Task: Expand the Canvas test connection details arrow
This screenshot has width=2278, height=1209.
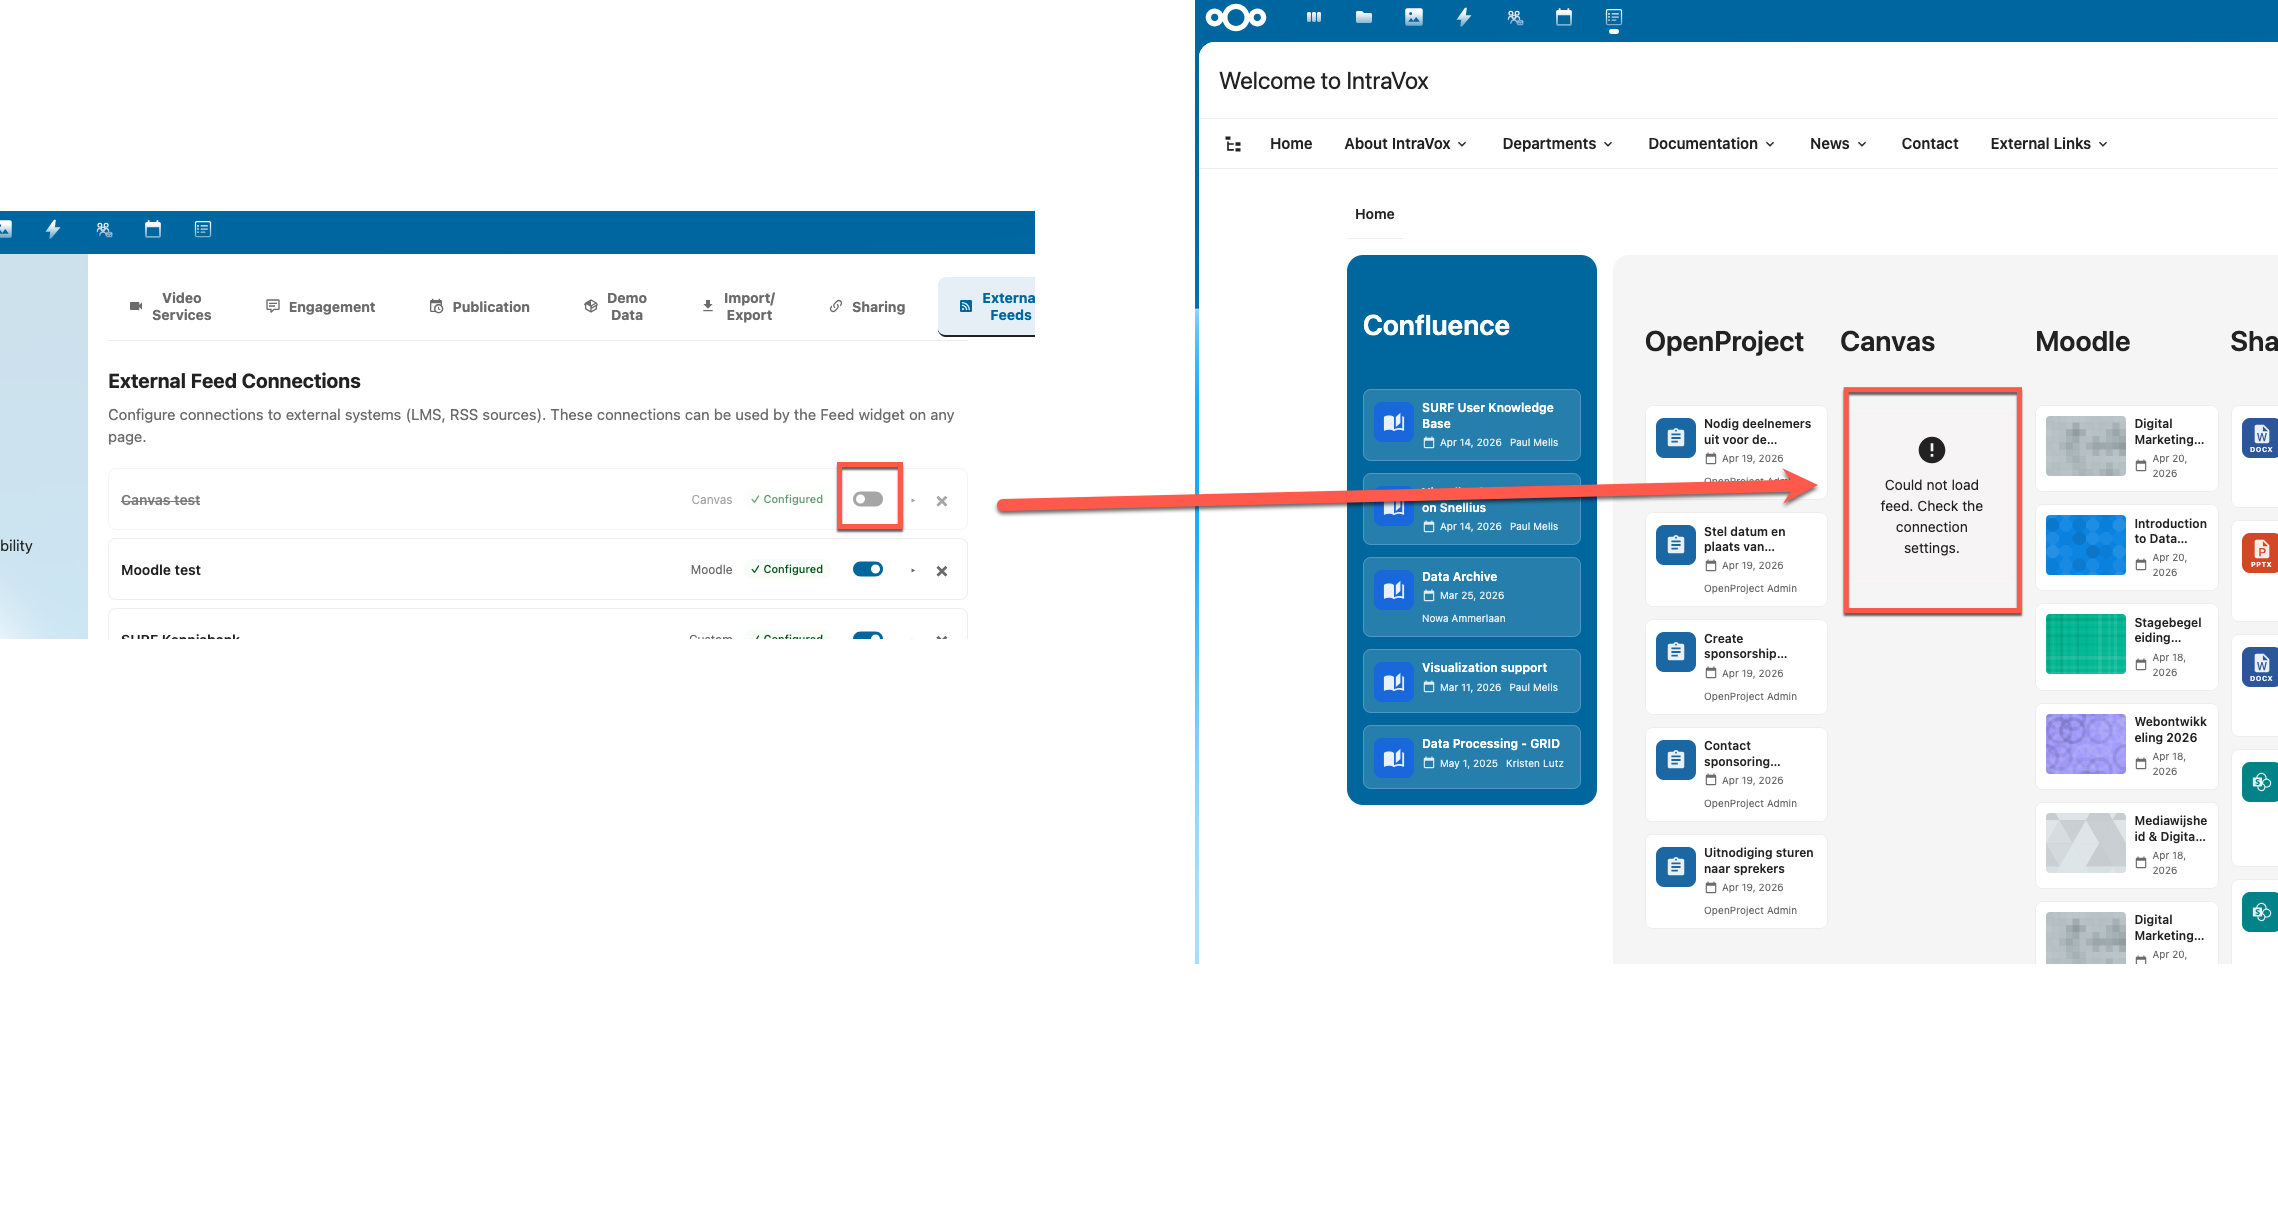Action: pyautogui.click(x=913, y=500)
